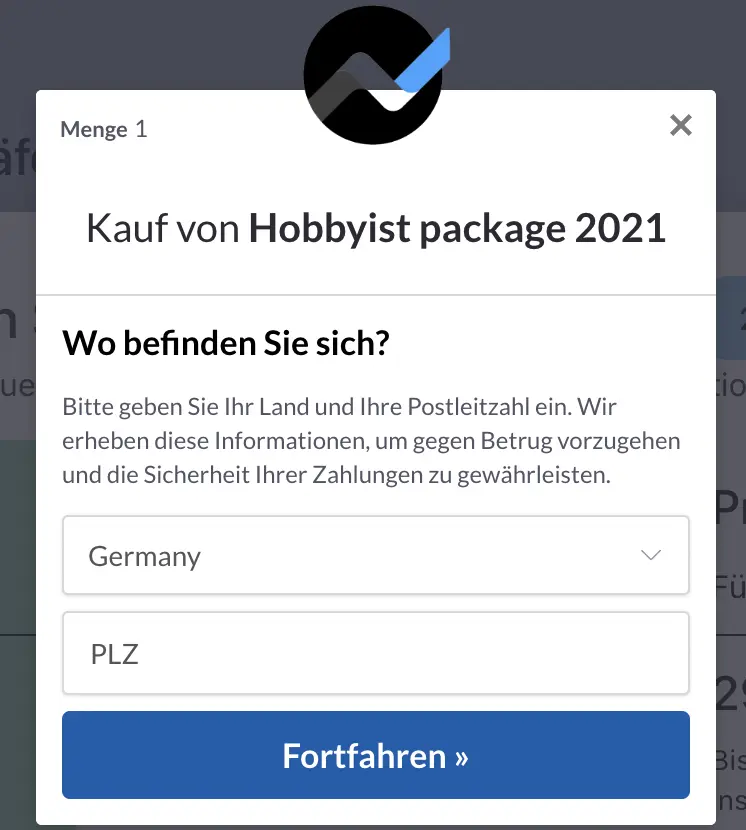Expand country list via chevron arrow
Screen dimensions: 746x830
[651, 556]
